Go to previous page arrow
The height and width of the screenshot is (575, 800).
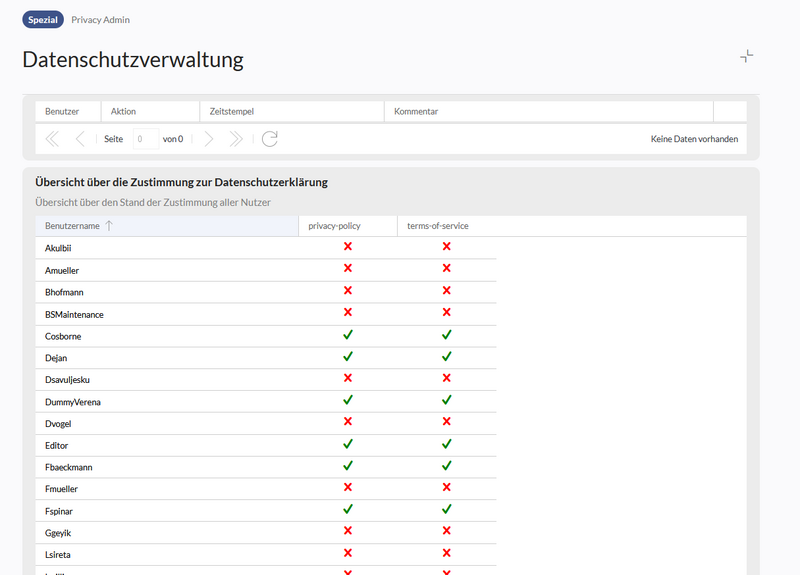coord(80,139)
